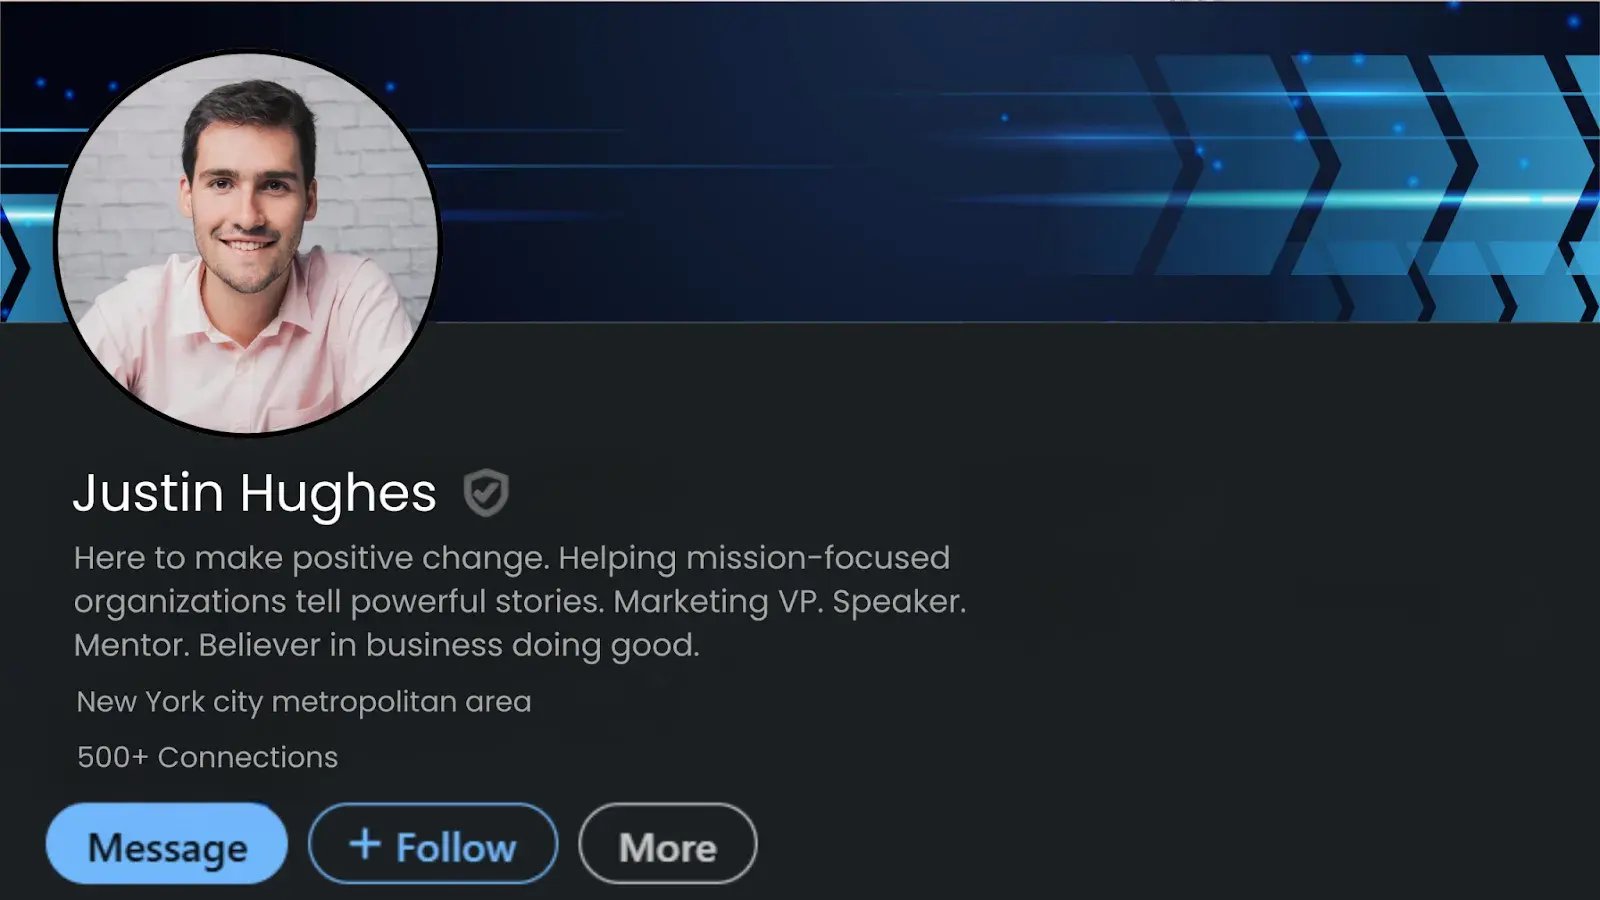Screen dimensions: 1600x900
Task: Open Justin Hughes' circular profile photo
Action: pyautogui.click(x=247, y=243)
